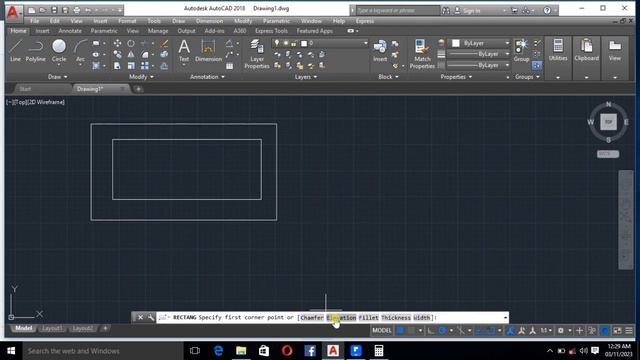
Task: Select the Line drawing tool
Action: click(15, 51)
